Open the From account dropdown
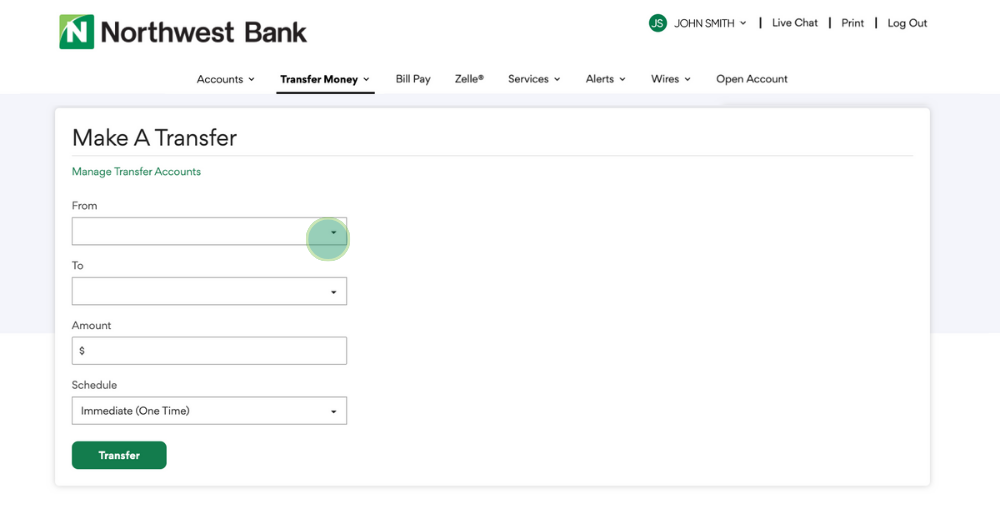Viewport: 1000px width, 523px height. 209,232
